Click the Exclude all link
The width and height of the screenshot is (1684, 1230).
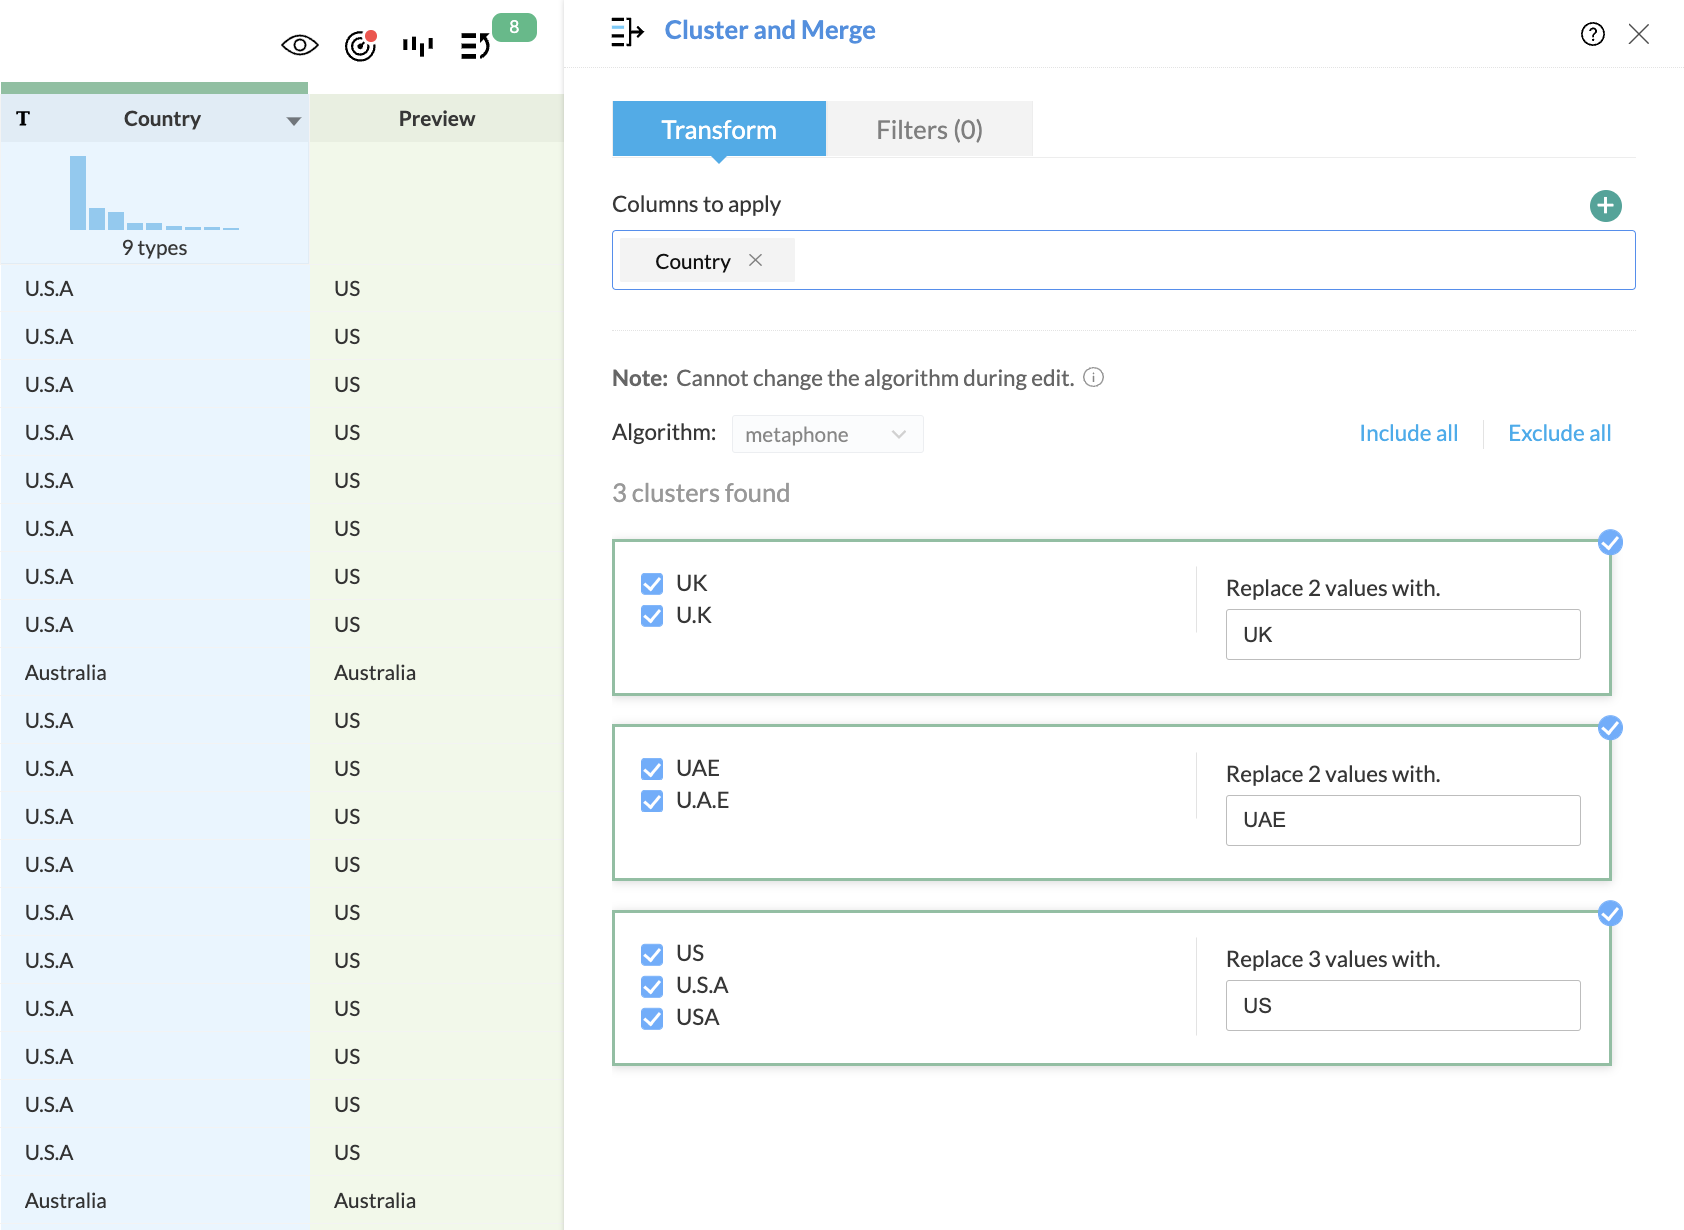1559,433
